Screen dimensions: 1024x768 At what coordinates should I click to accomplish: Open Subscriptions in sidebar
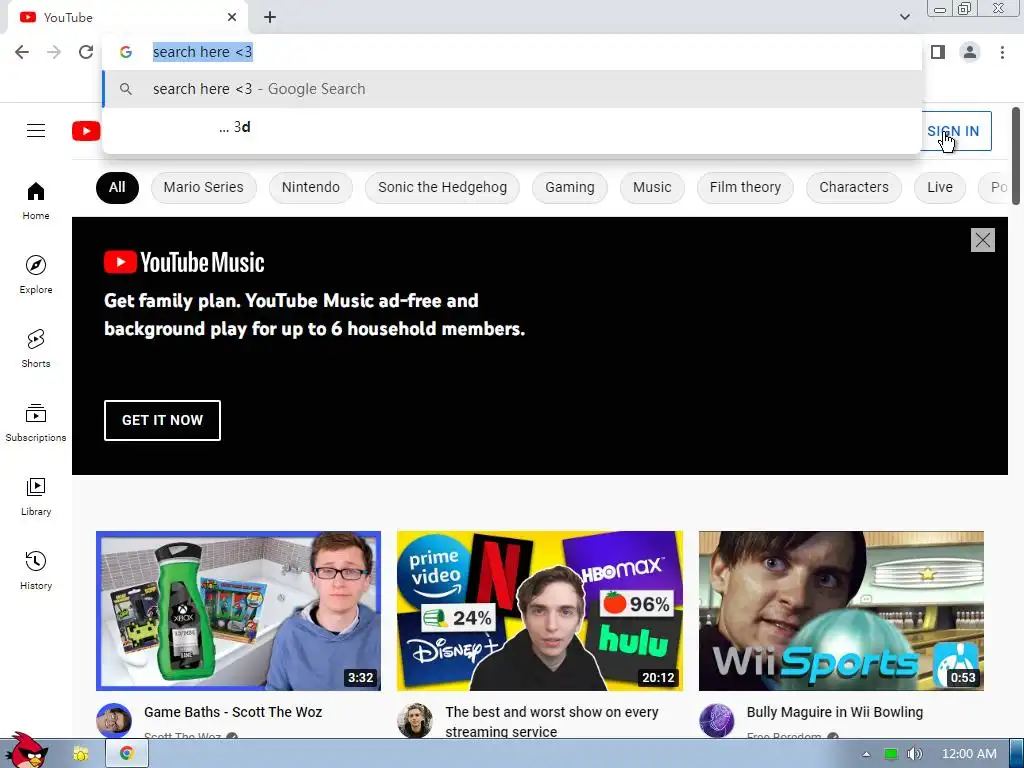click(x=36, y=423)
